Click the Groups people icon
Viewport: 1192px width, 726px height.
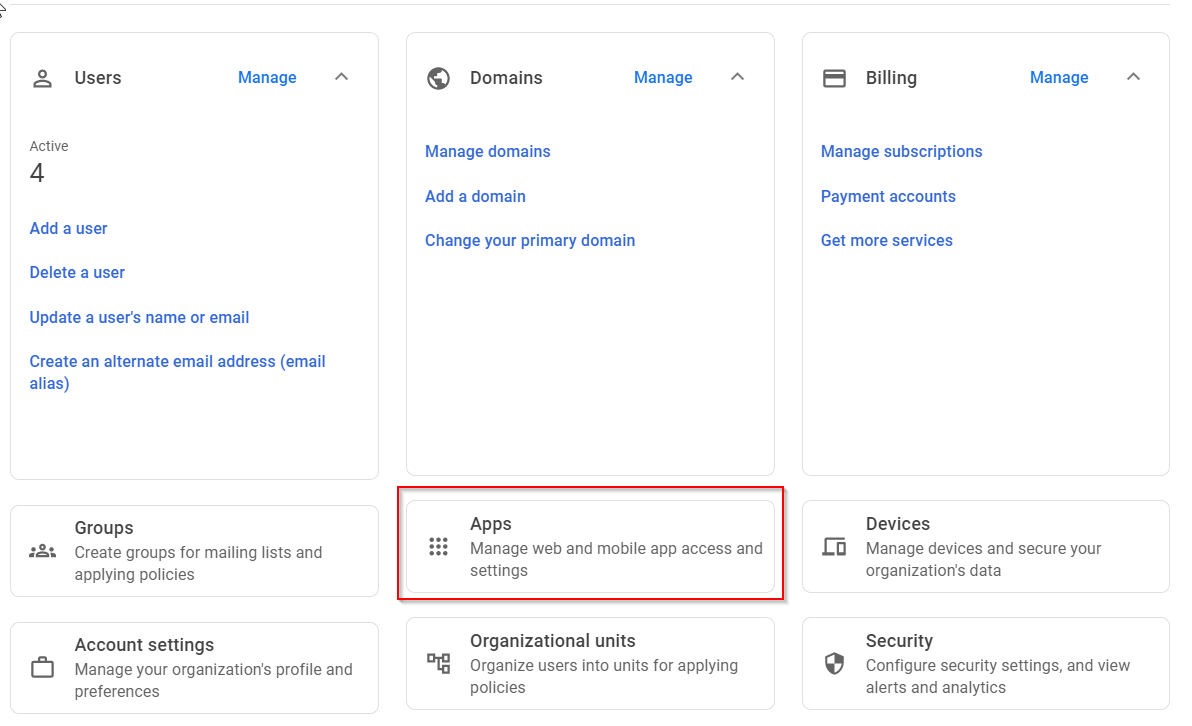(42, 551)
